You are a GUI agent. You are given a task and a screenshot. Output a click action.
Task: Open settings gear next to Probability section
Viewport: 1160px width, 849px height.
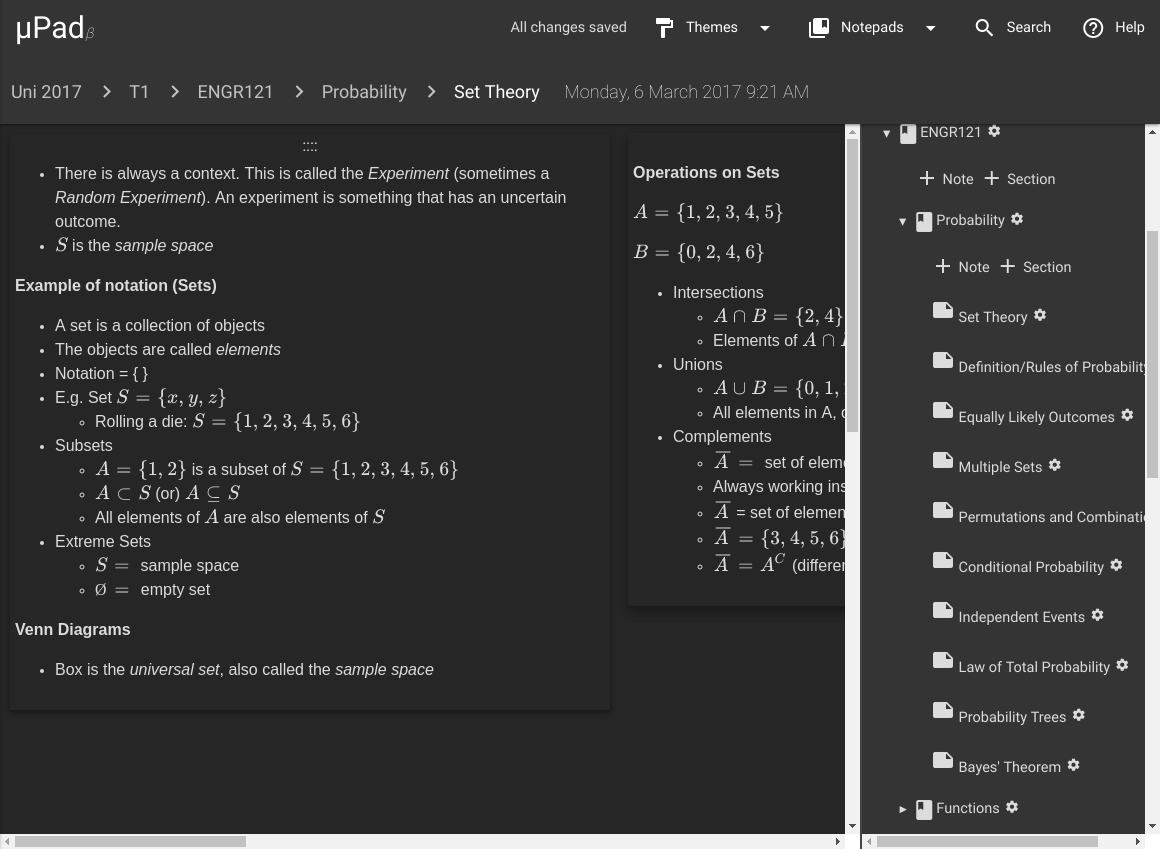[1017, 219]
